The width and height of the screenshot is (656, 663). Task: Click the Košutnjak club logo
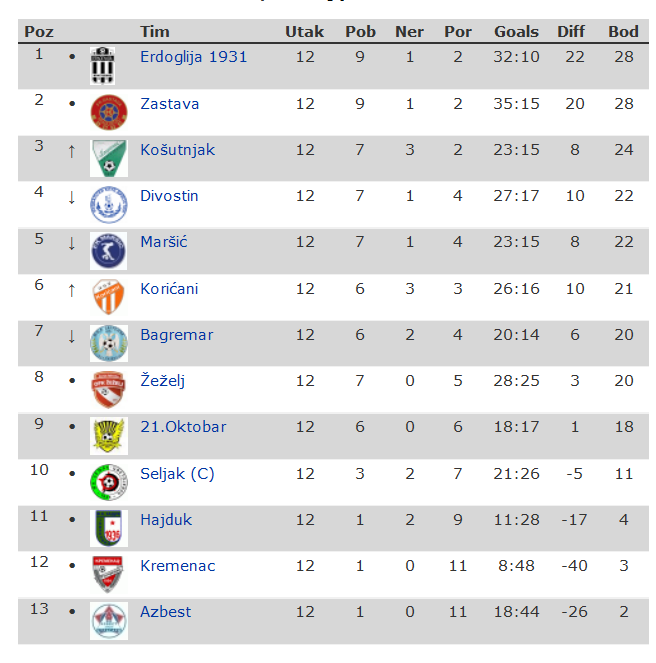(108, 158)
